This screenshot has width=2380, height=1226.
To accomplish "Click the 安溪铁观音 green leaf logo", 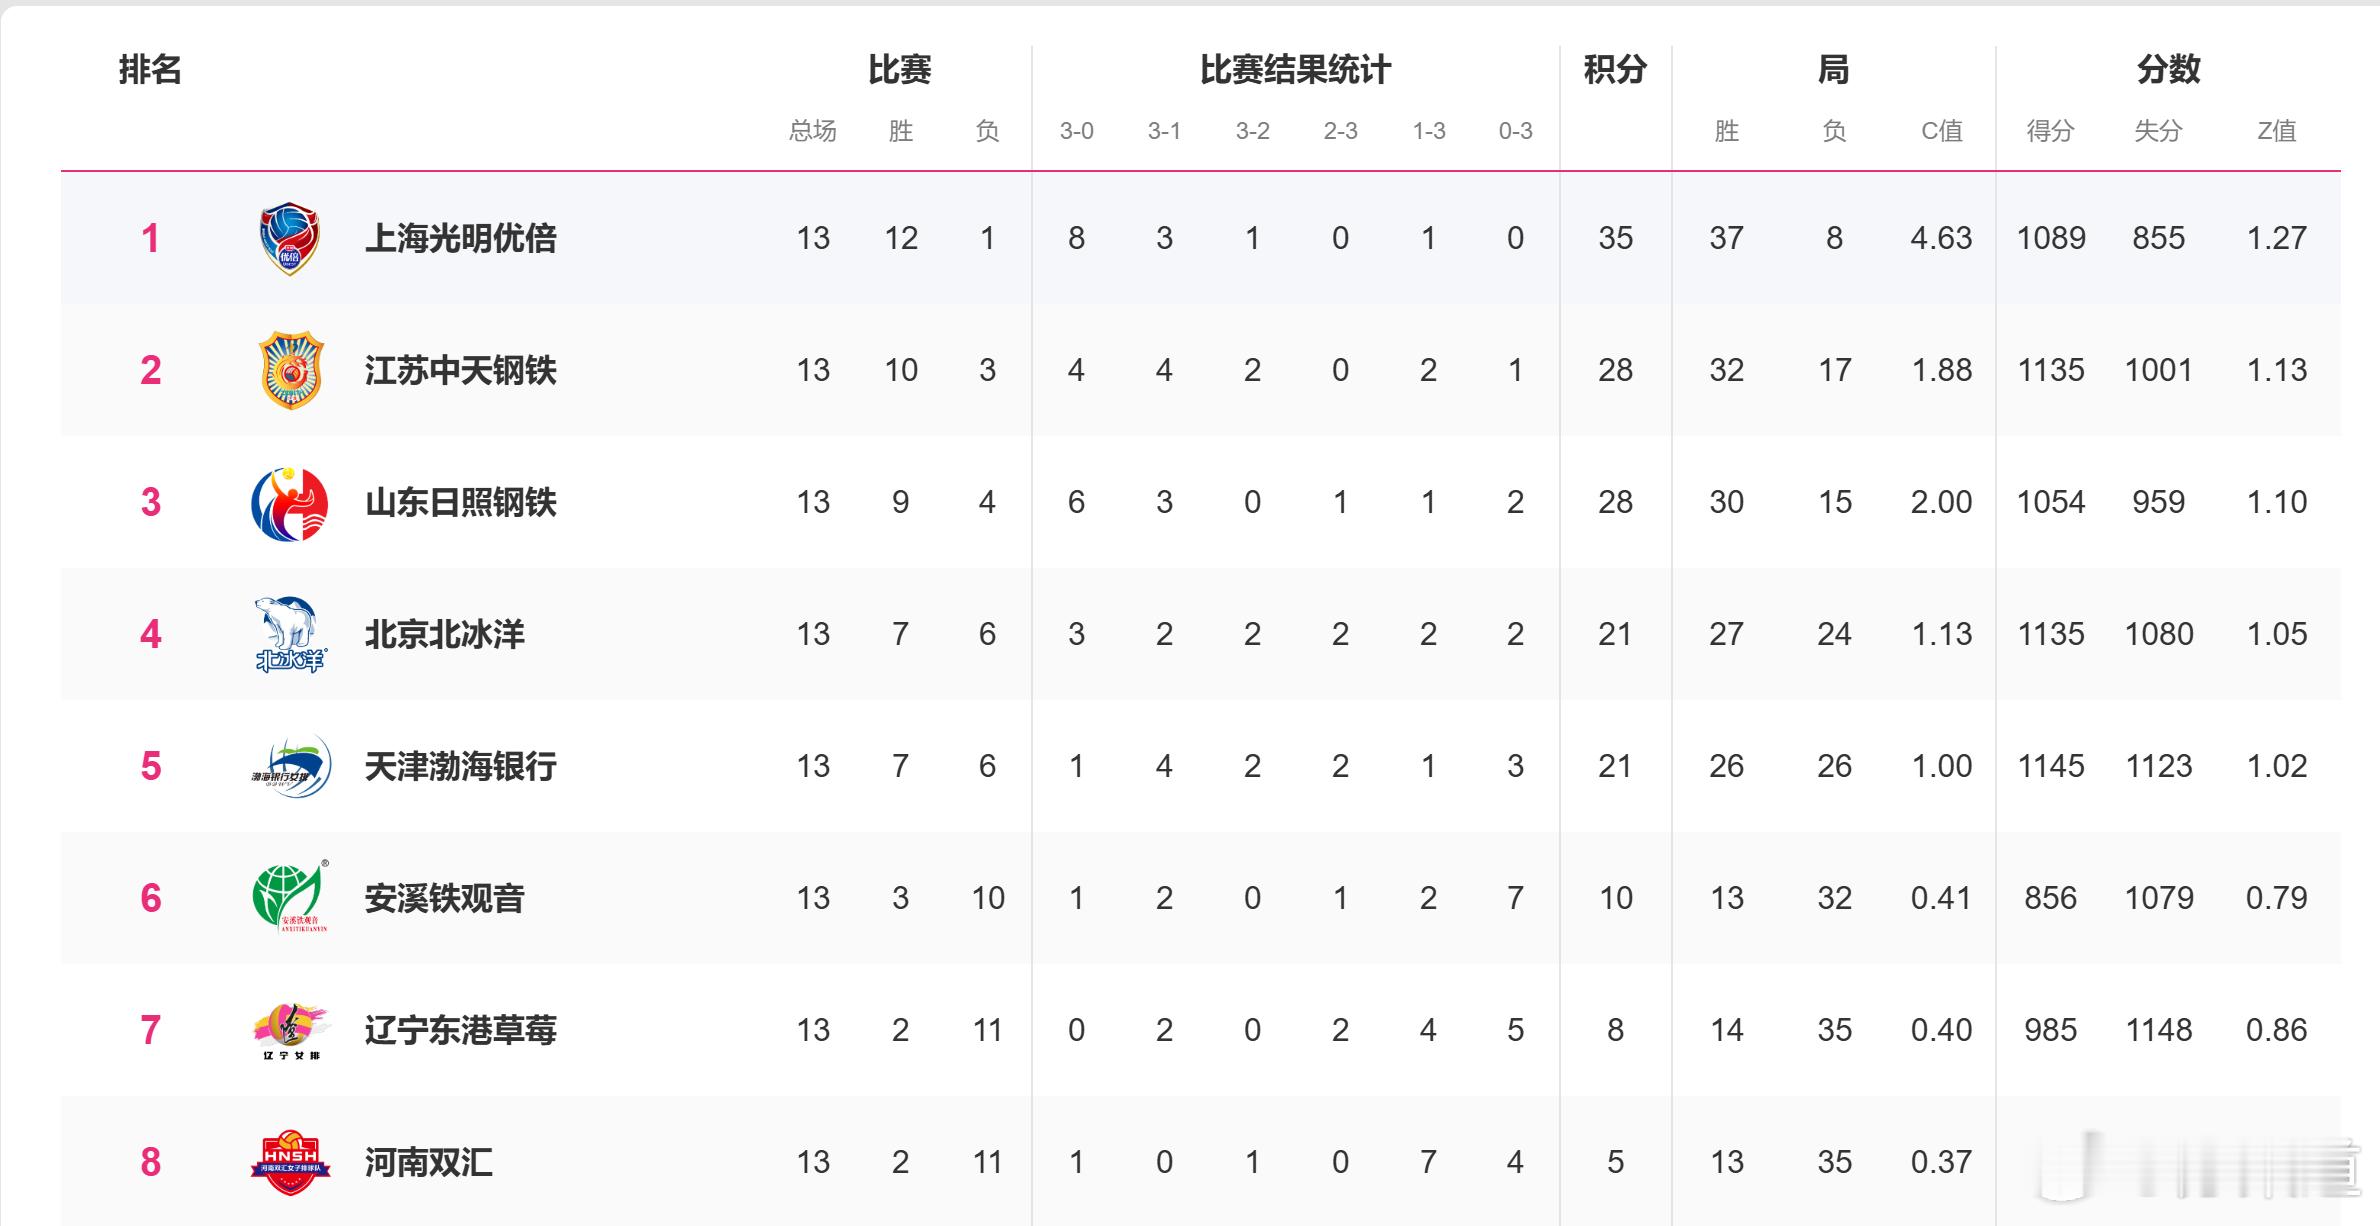I will [290, 897].
